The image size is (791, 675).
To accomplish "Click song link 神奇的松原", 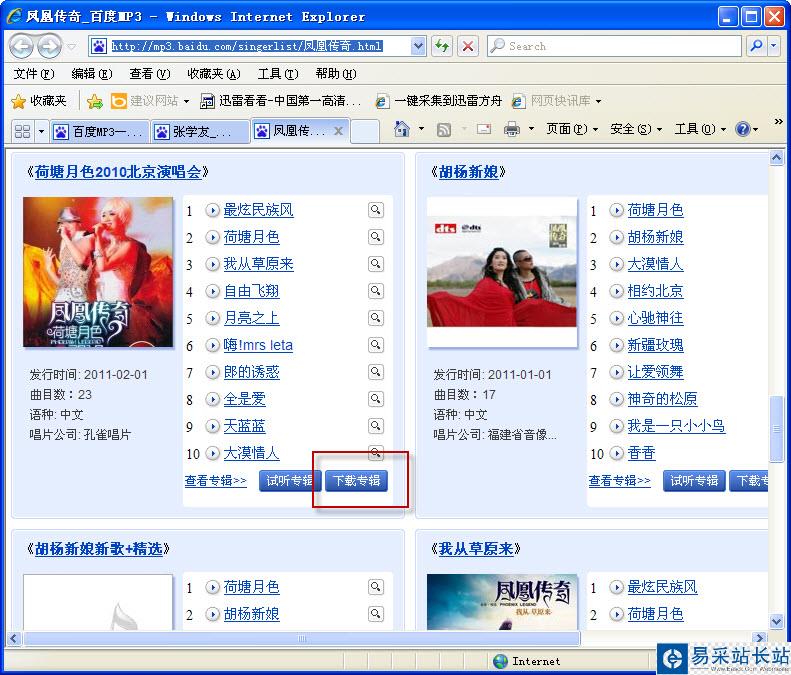I will (662, 400).
